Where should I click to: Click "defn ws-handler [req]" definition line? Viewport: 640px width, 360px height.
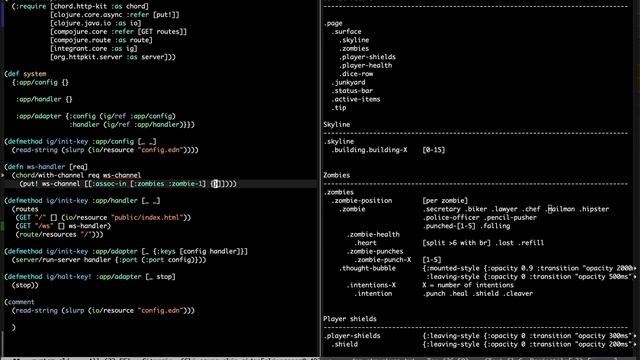point(46,167)
